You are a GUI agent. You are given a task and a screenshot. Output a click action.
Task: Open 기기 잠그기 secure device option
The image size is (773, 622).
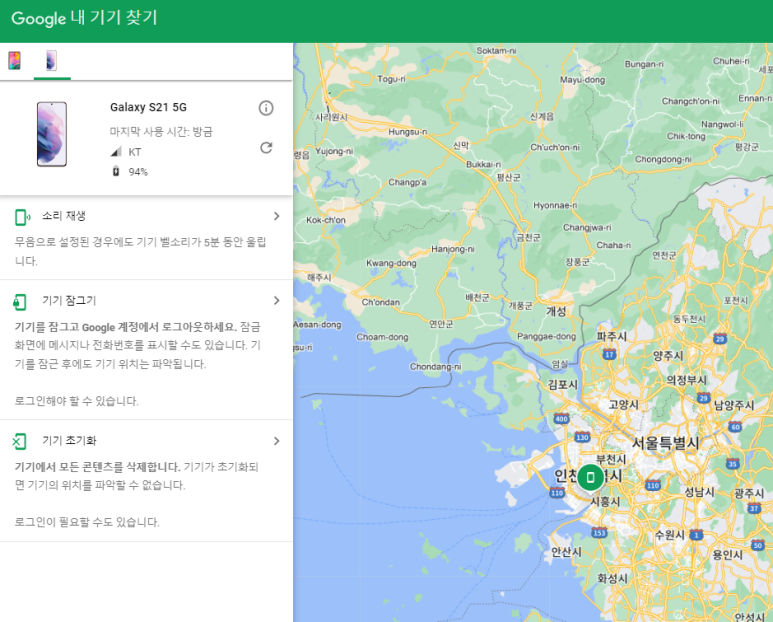(x=146, y=350)
